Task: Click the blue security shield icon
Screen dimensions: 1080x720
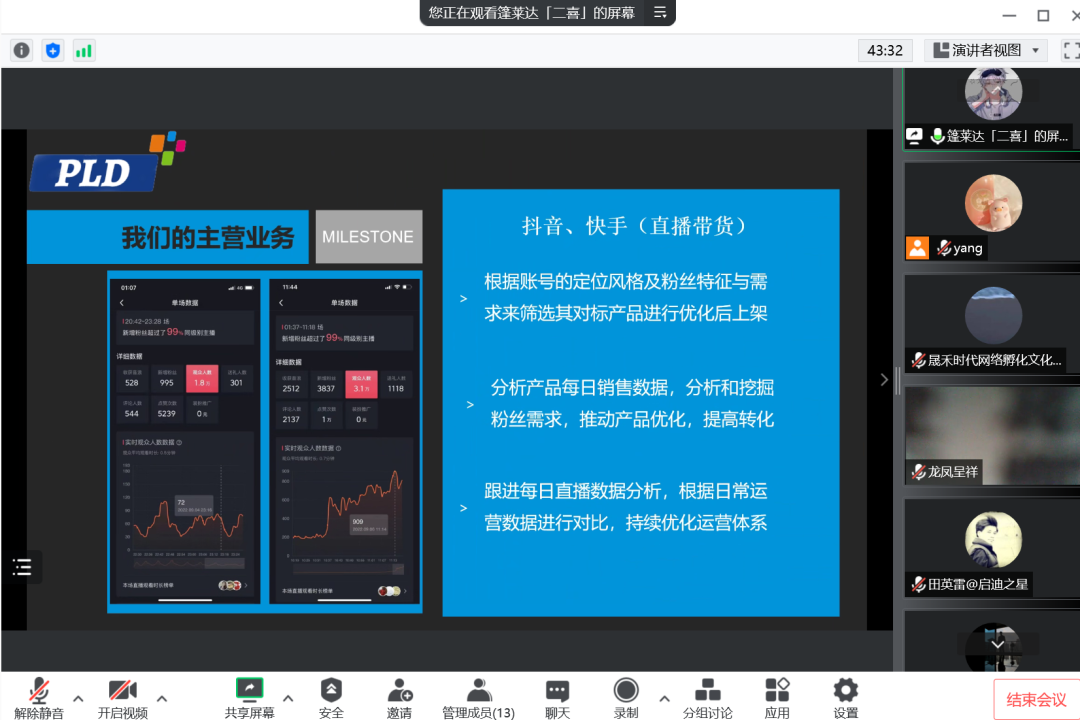Action: [x=52, y=50]
